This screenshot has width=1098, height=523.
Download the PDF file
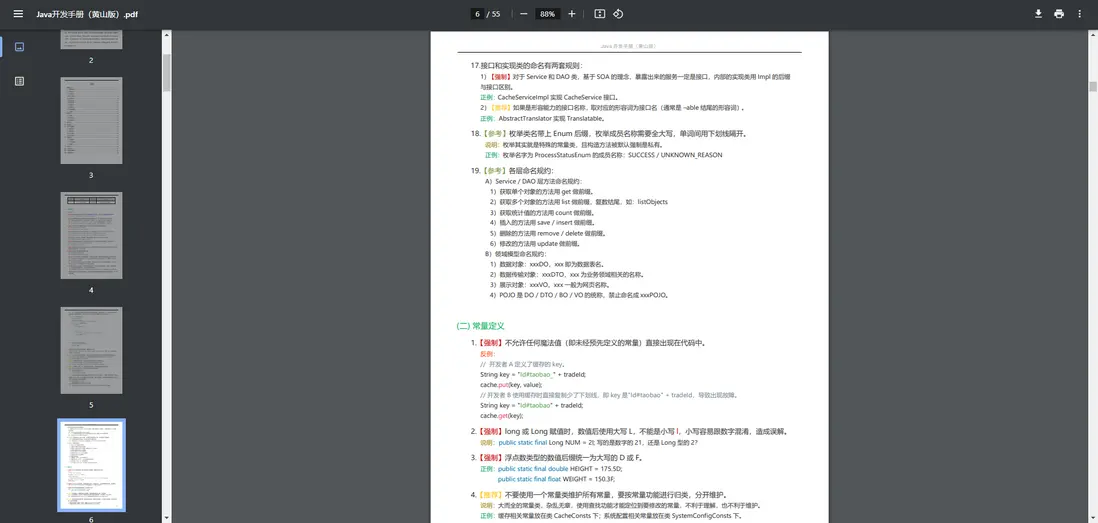(1038, 14)
